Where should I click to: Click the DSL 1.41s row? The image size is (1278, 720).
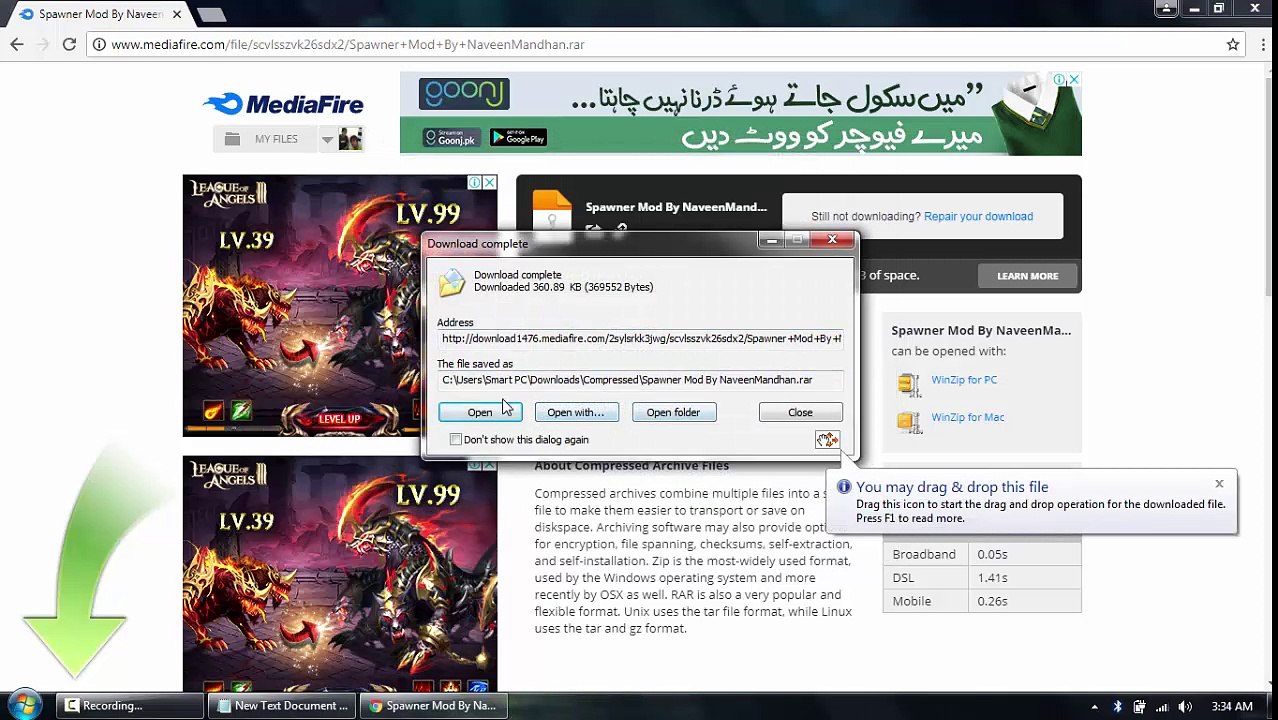pyautogui.click(x=982, y=578)
